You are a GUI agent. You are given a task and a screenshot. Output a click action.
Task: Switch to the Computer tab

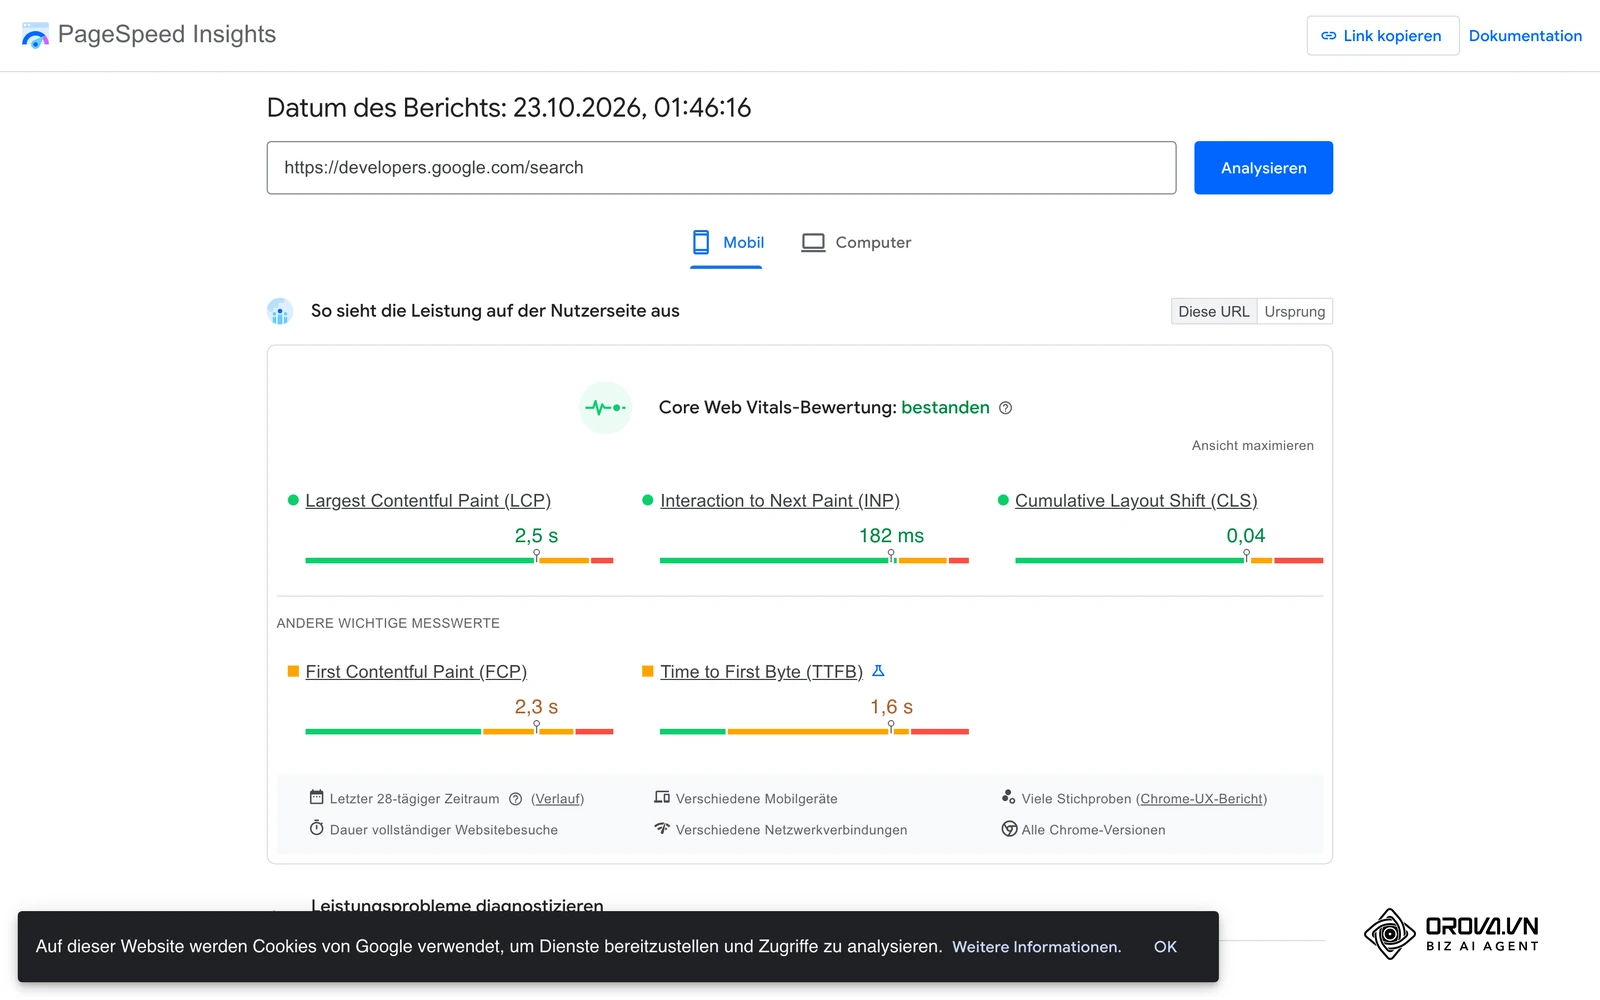pyautogui.click(x=856, y=243)
